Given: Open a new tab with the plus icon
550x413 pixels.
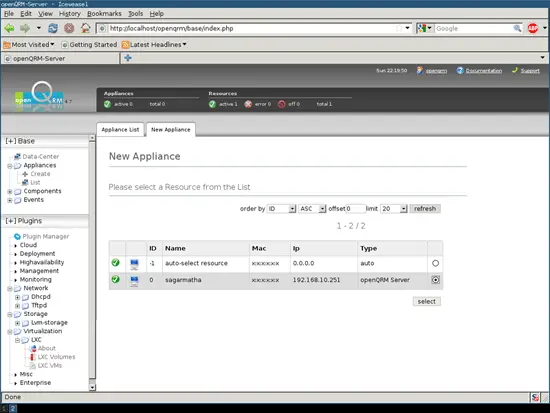Looking at the screenshot, I should pyautogui.click(x=128, y=58).
